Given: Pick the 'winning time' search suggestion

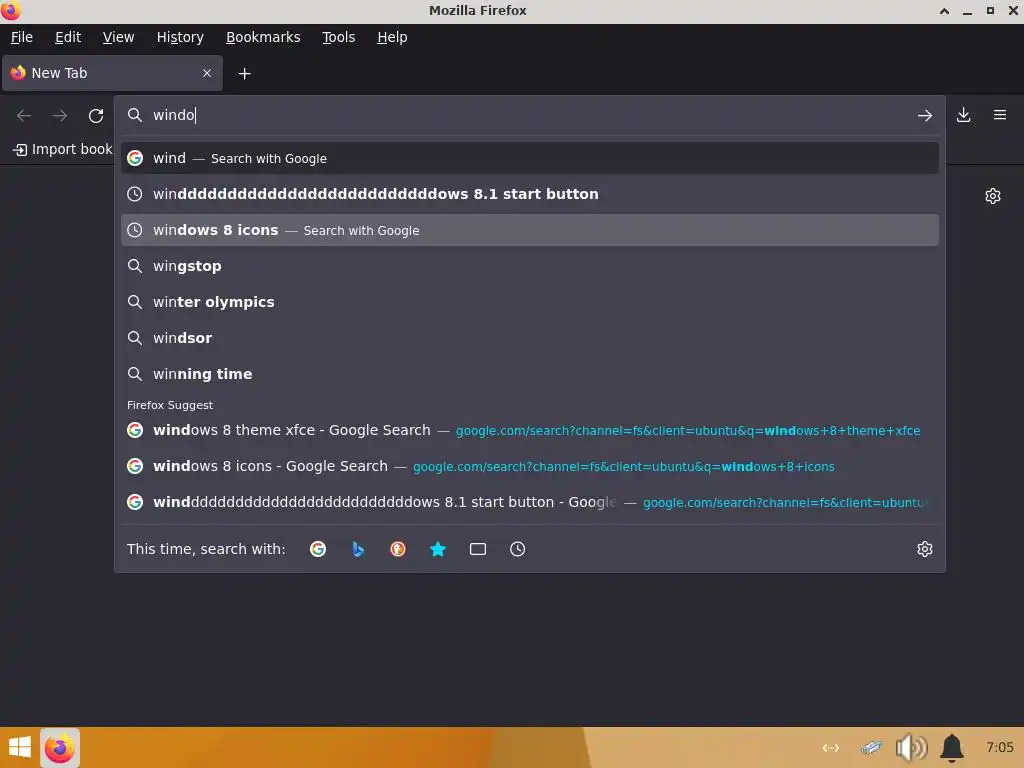Looking at the screenshot, I should (x=530, y=374).
